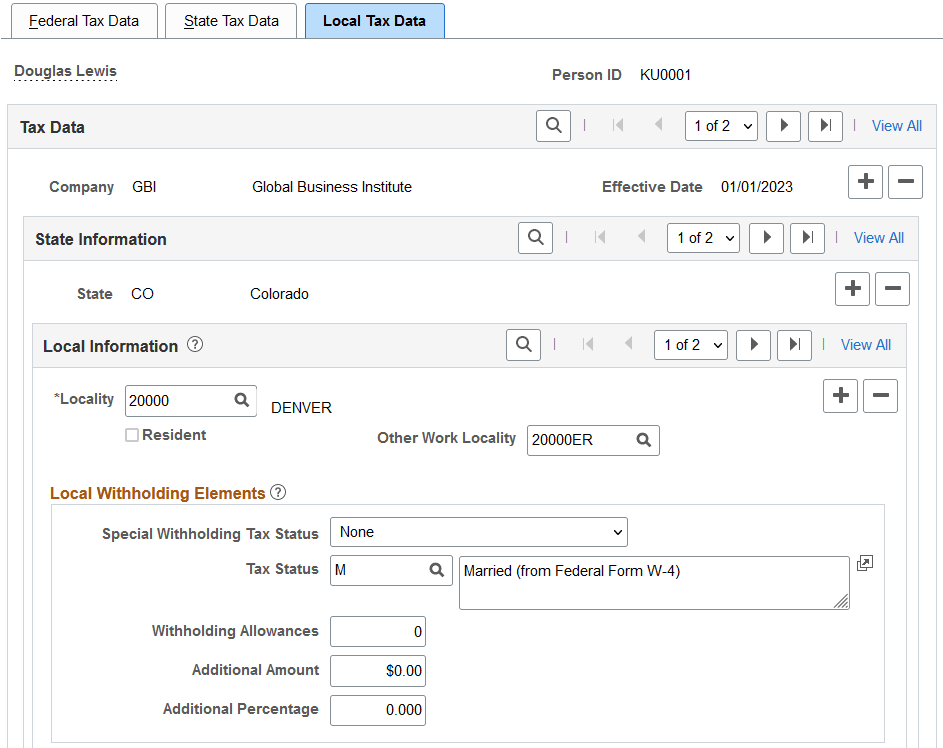Screen dimensions: 943x748
Task: Open the Other Work Locality lookup
Action: click(646, 440)
